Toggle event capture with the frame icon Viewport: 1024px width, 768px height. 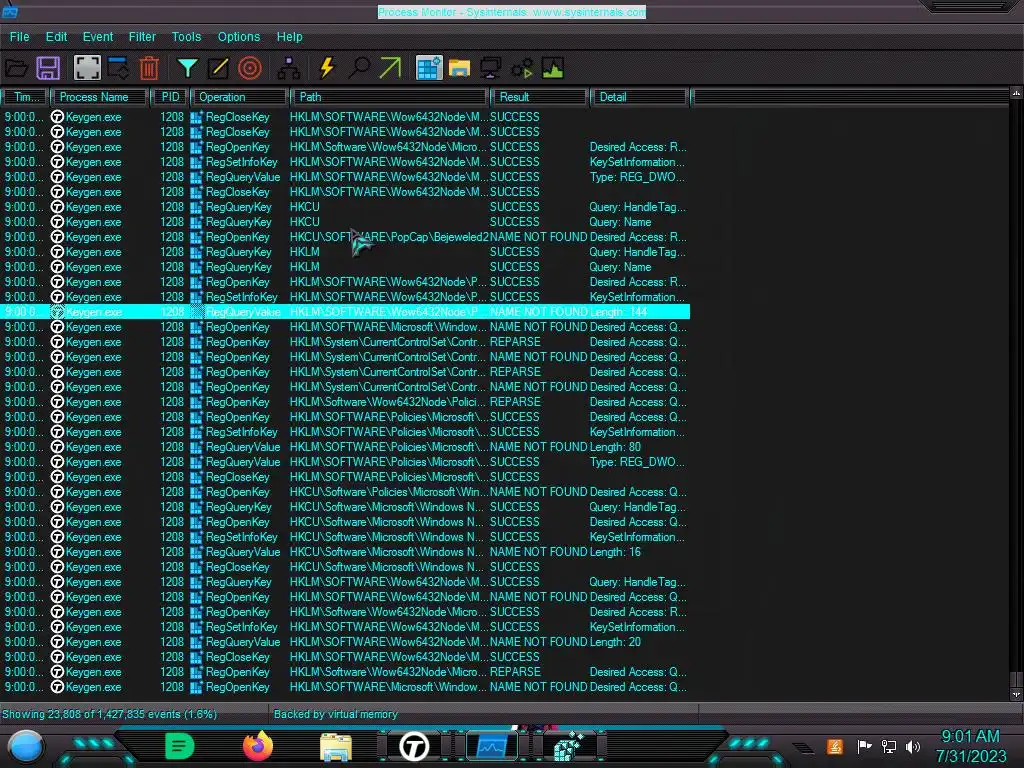pyautogui.click(x=86, y=68)
